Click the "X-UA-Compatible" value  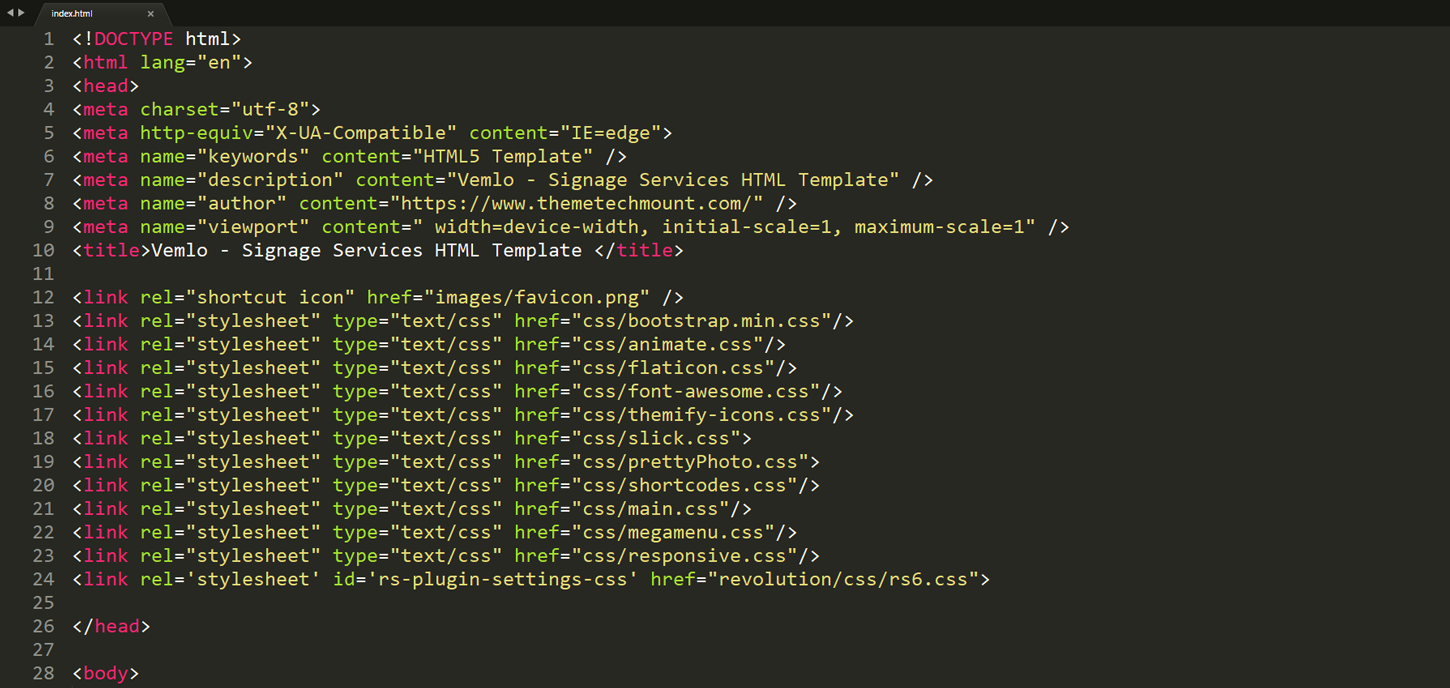(361, 133)
